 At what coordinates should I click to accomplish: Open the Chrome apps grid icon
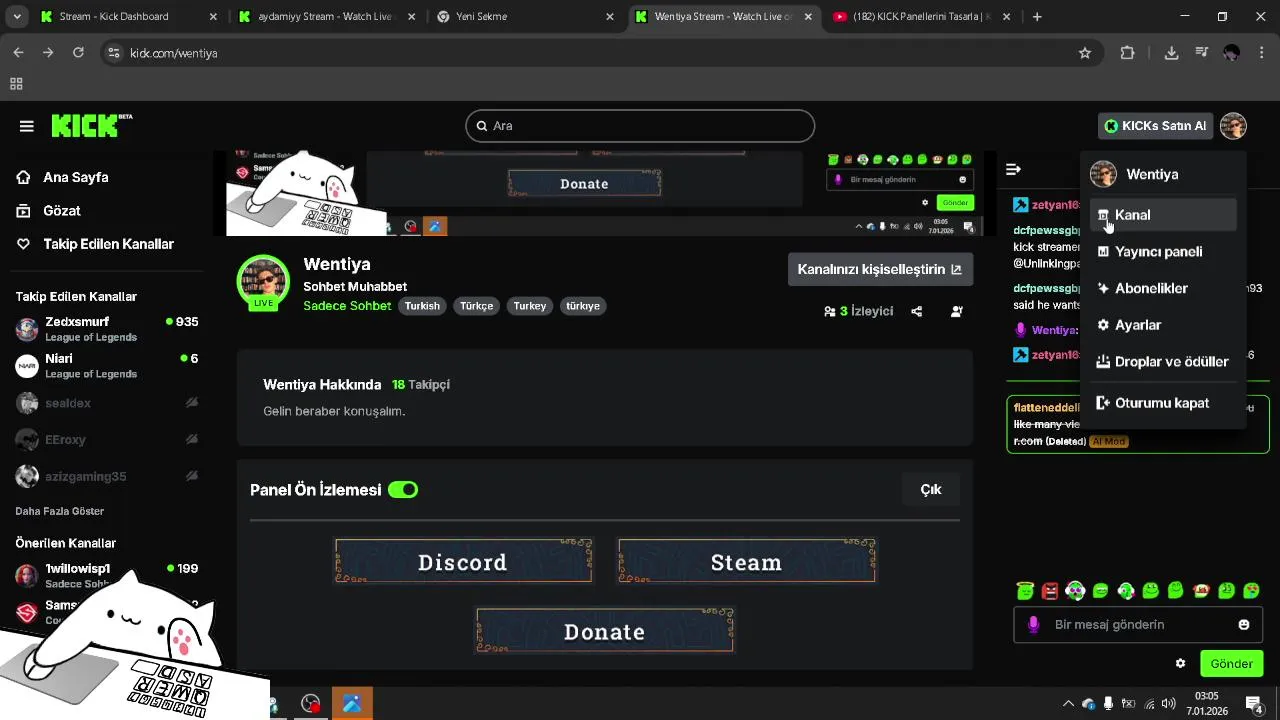[16, 84]
